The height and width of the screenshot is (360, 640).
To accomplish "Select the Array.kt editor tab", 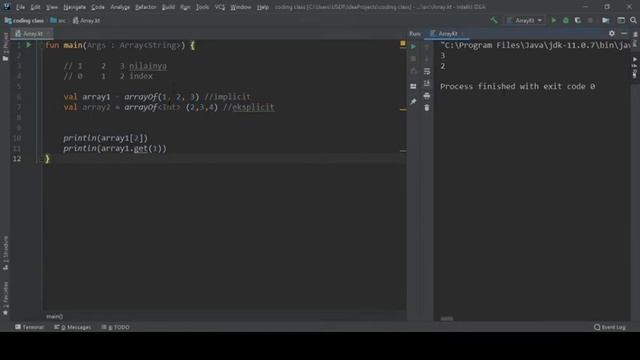I will [x=31, y=33].
